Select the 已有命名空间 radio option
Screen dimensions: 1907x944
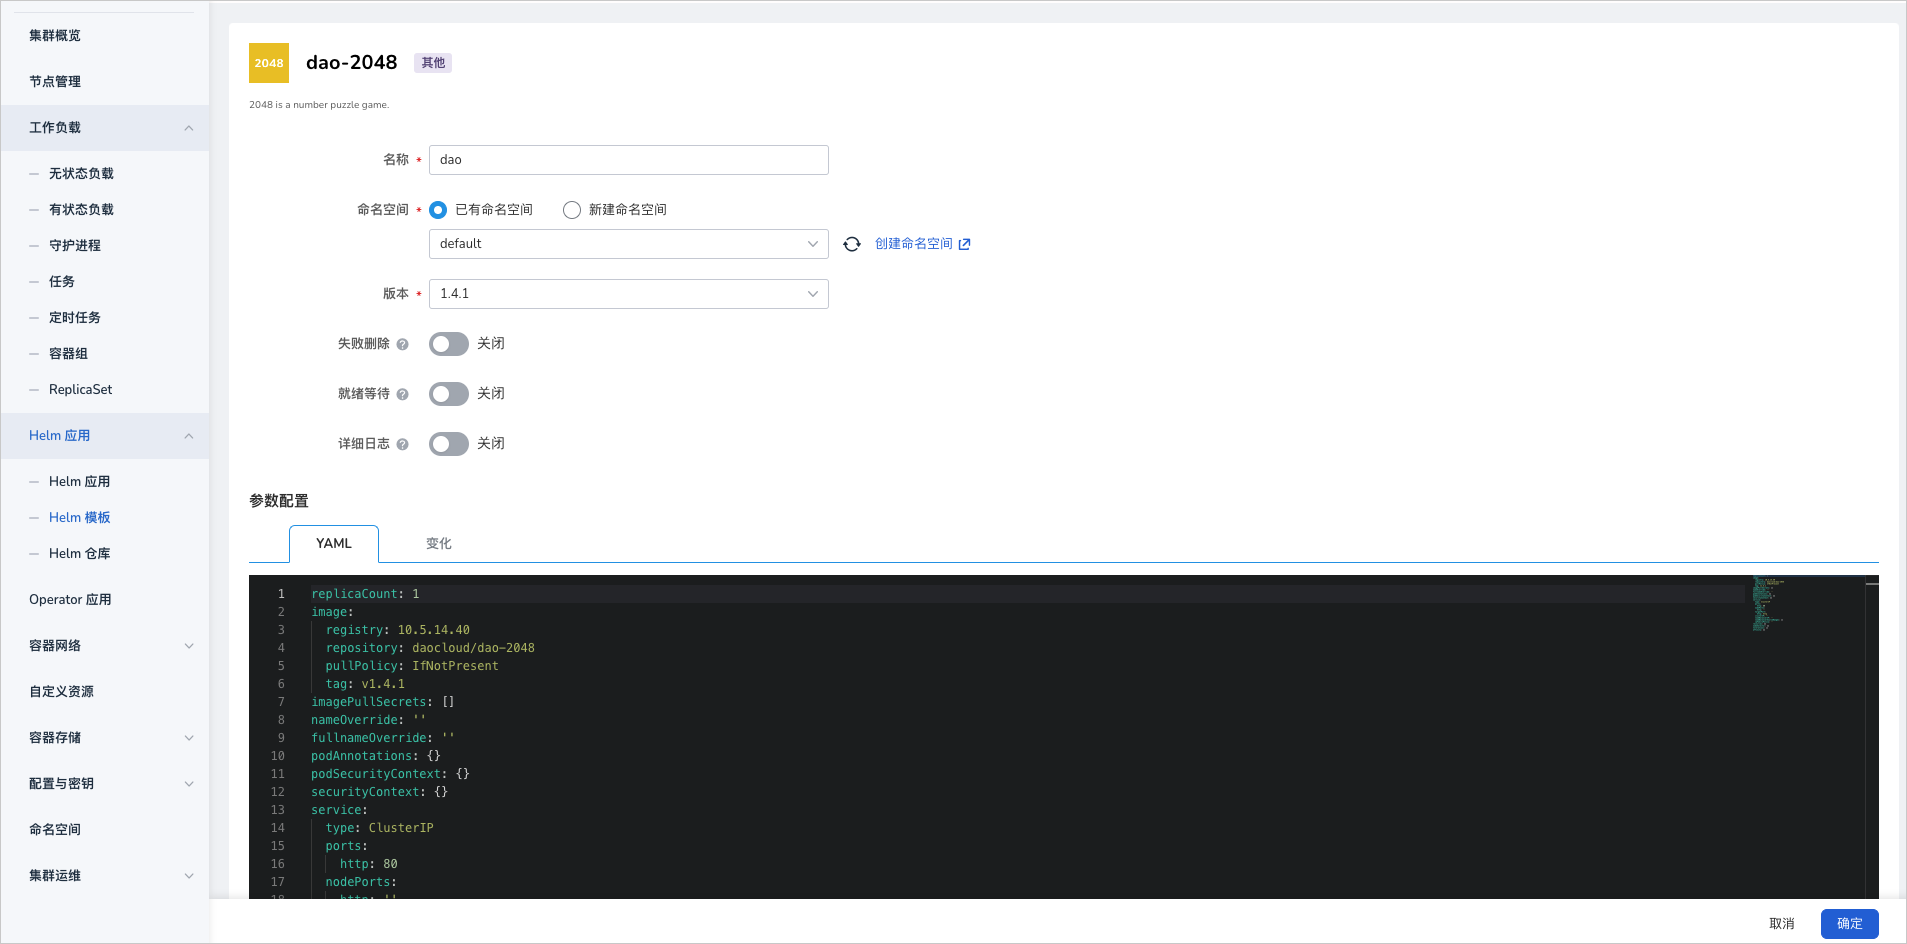438,210
